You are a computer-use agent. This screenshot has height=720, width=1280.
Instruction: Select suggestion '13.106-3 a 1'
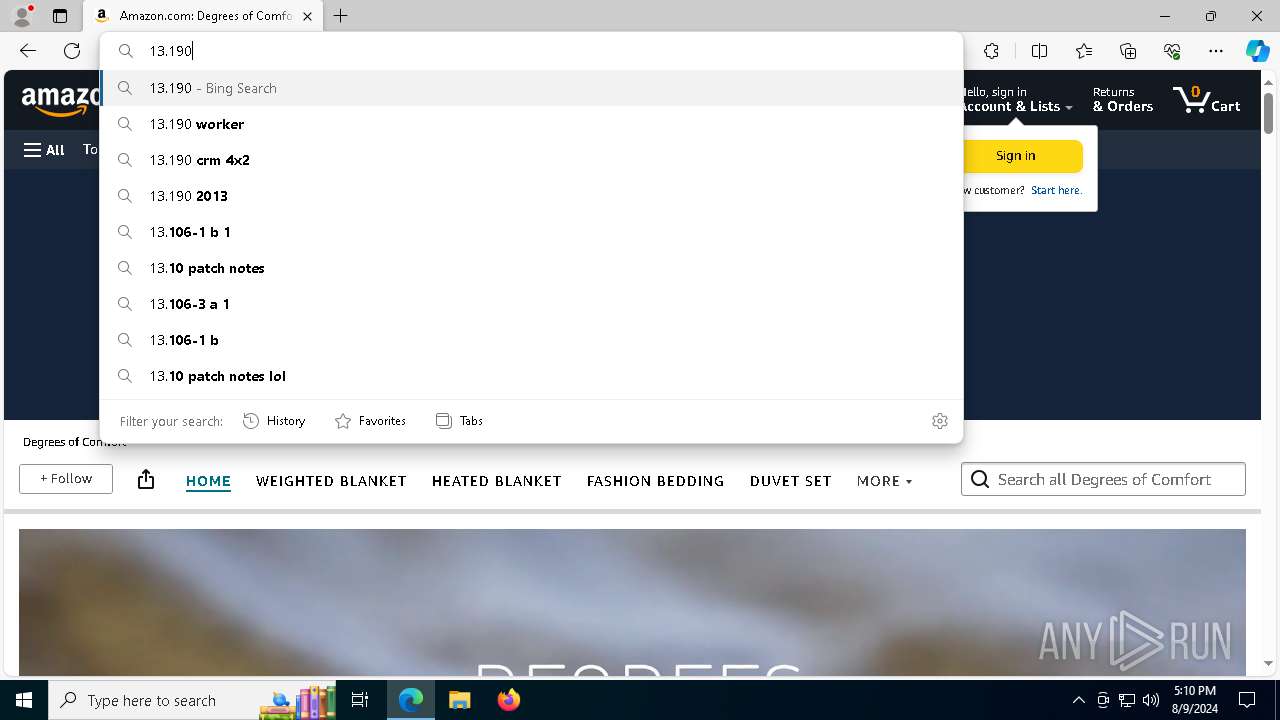(x=531, y=304)
